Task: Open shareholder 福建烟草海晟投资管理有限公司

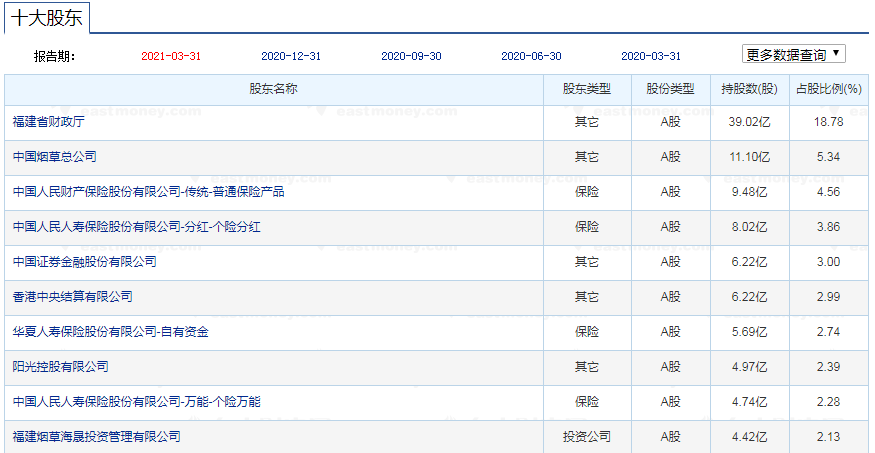Action: pos(97,437)
